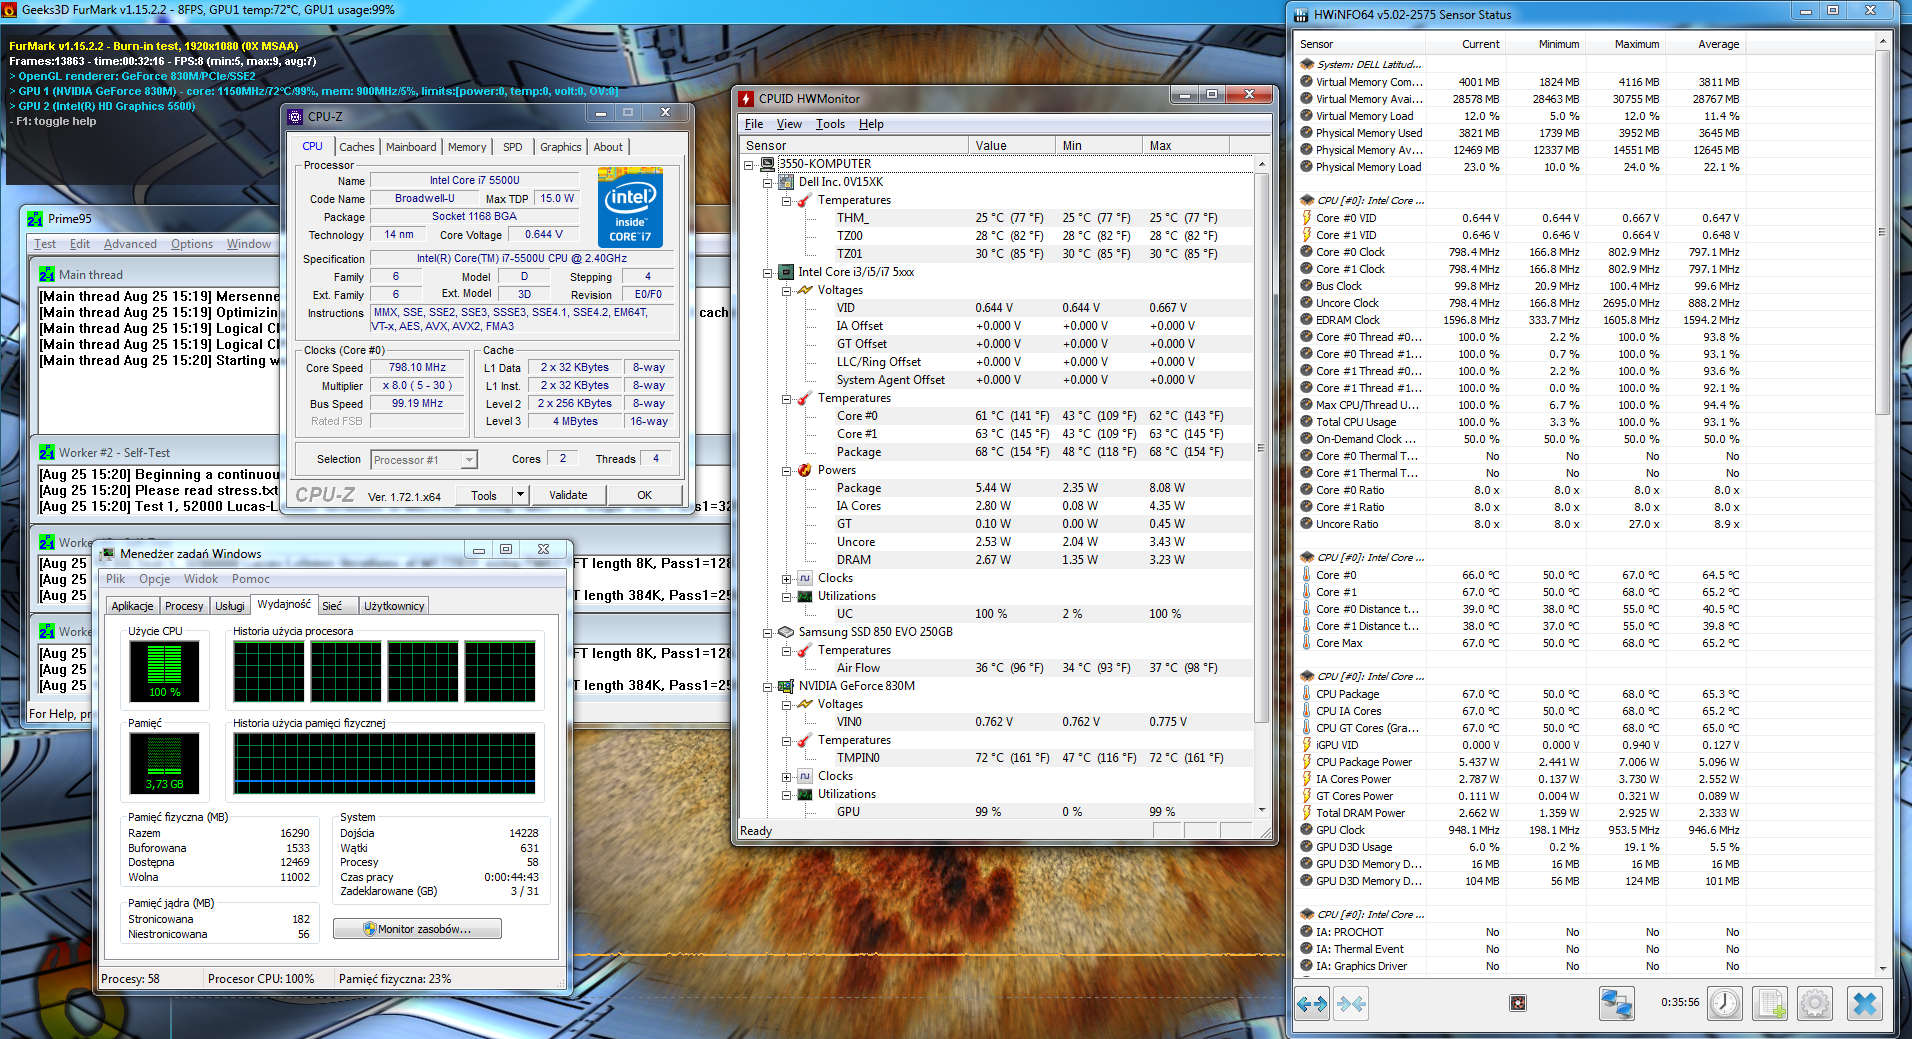The width and height of the screenshot is (1912, 1039).
Task: Collapse the Powers node in HWMonitor
Action: pos(786,471)
